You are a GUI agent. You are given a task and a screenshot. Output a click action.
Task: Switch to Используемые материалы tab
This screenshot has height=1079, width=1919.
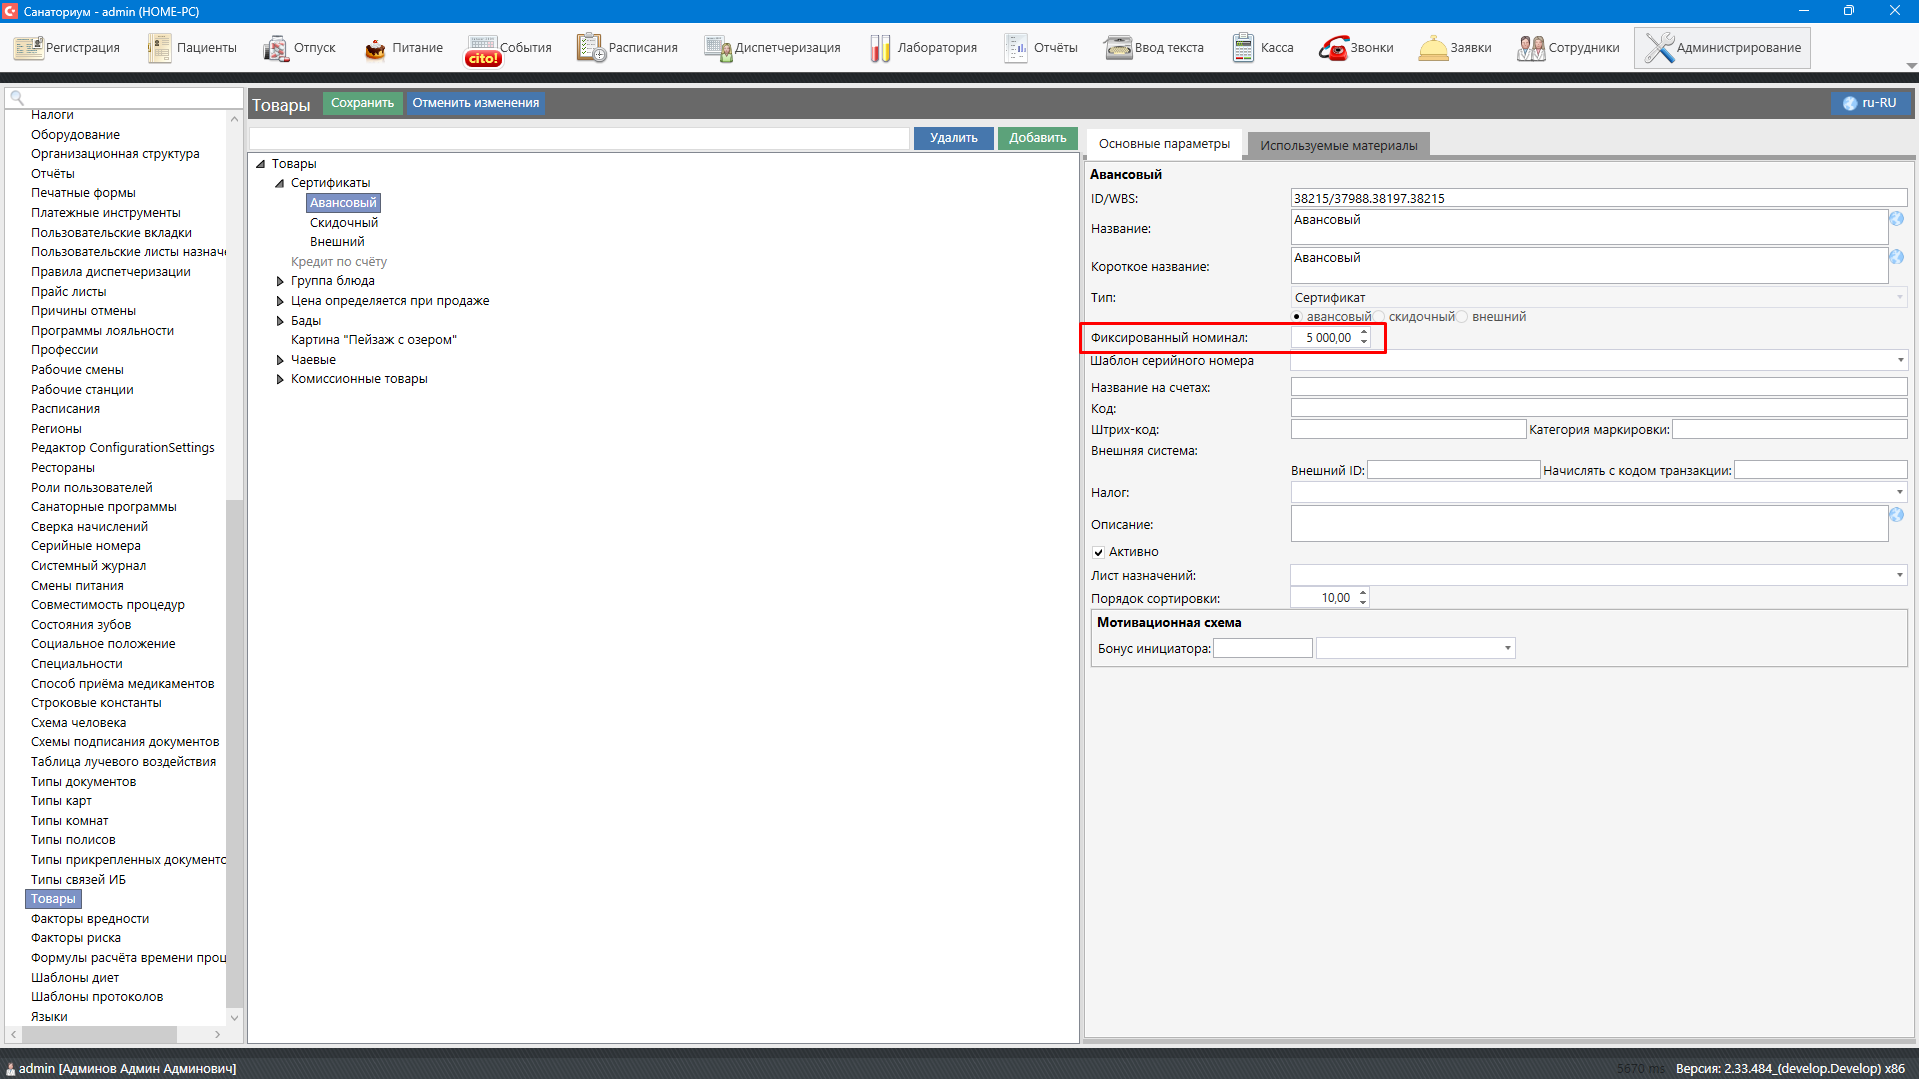click(x=1338, y=145)
